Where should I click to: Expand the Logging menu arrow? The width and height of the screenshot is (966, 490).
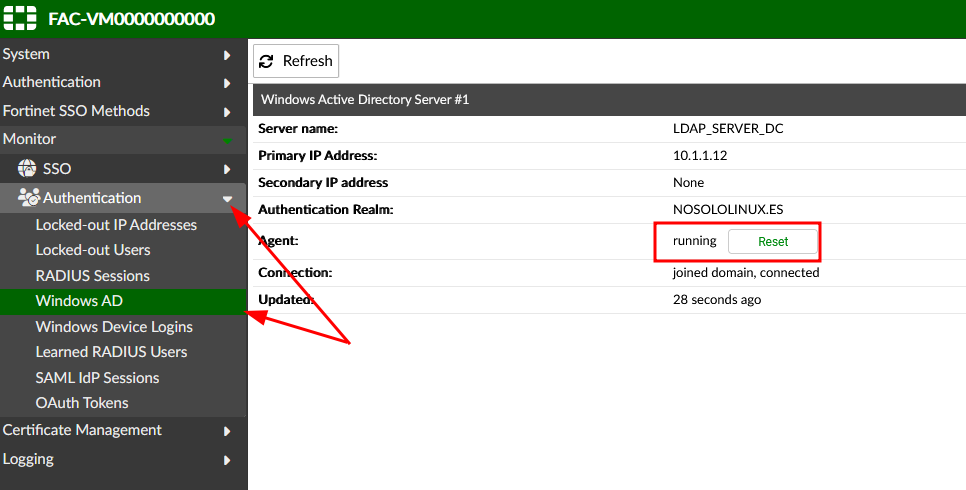point(227,460)
